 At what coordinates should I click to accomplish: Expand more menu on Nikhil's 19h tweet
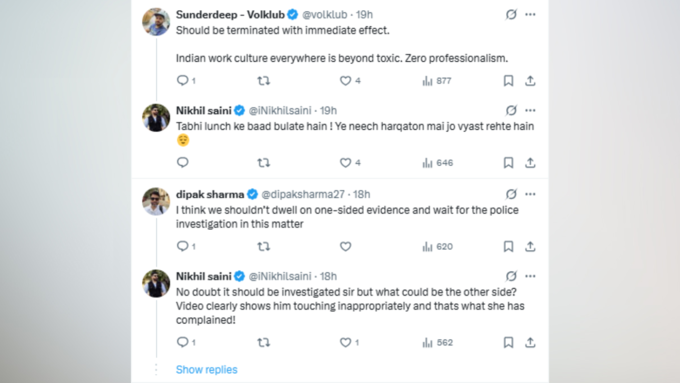click(x=530, y=110)
